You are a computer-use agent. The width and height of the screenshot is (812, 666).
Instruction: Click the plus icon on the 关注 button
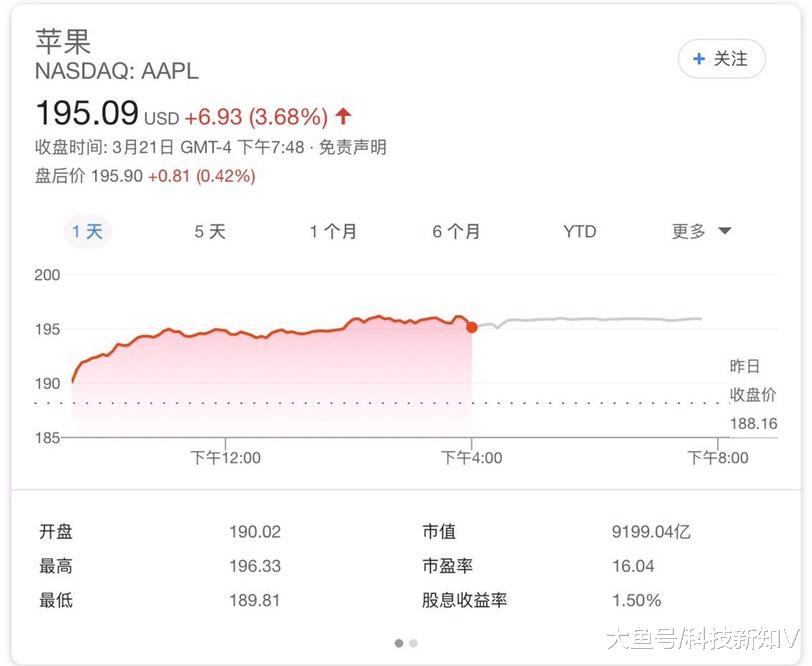pyautogui.click(x=699, y=59)
